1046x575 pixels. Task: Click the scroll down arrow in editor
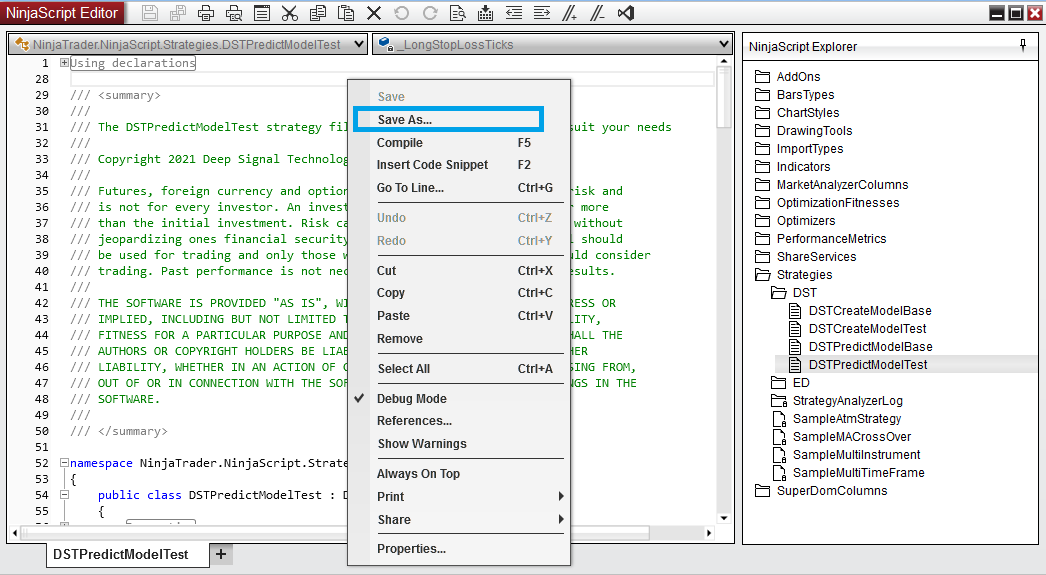point(724,518)
